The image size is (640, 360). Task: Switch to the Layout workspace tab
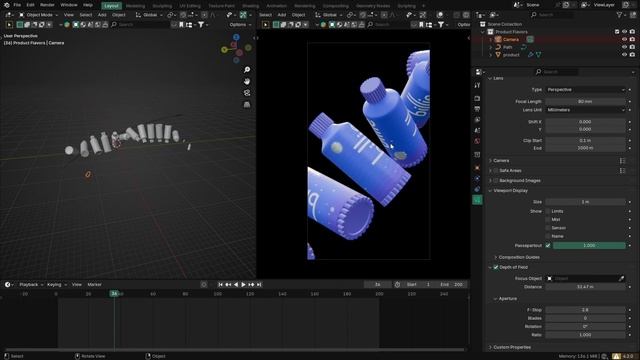click(111, 6)
